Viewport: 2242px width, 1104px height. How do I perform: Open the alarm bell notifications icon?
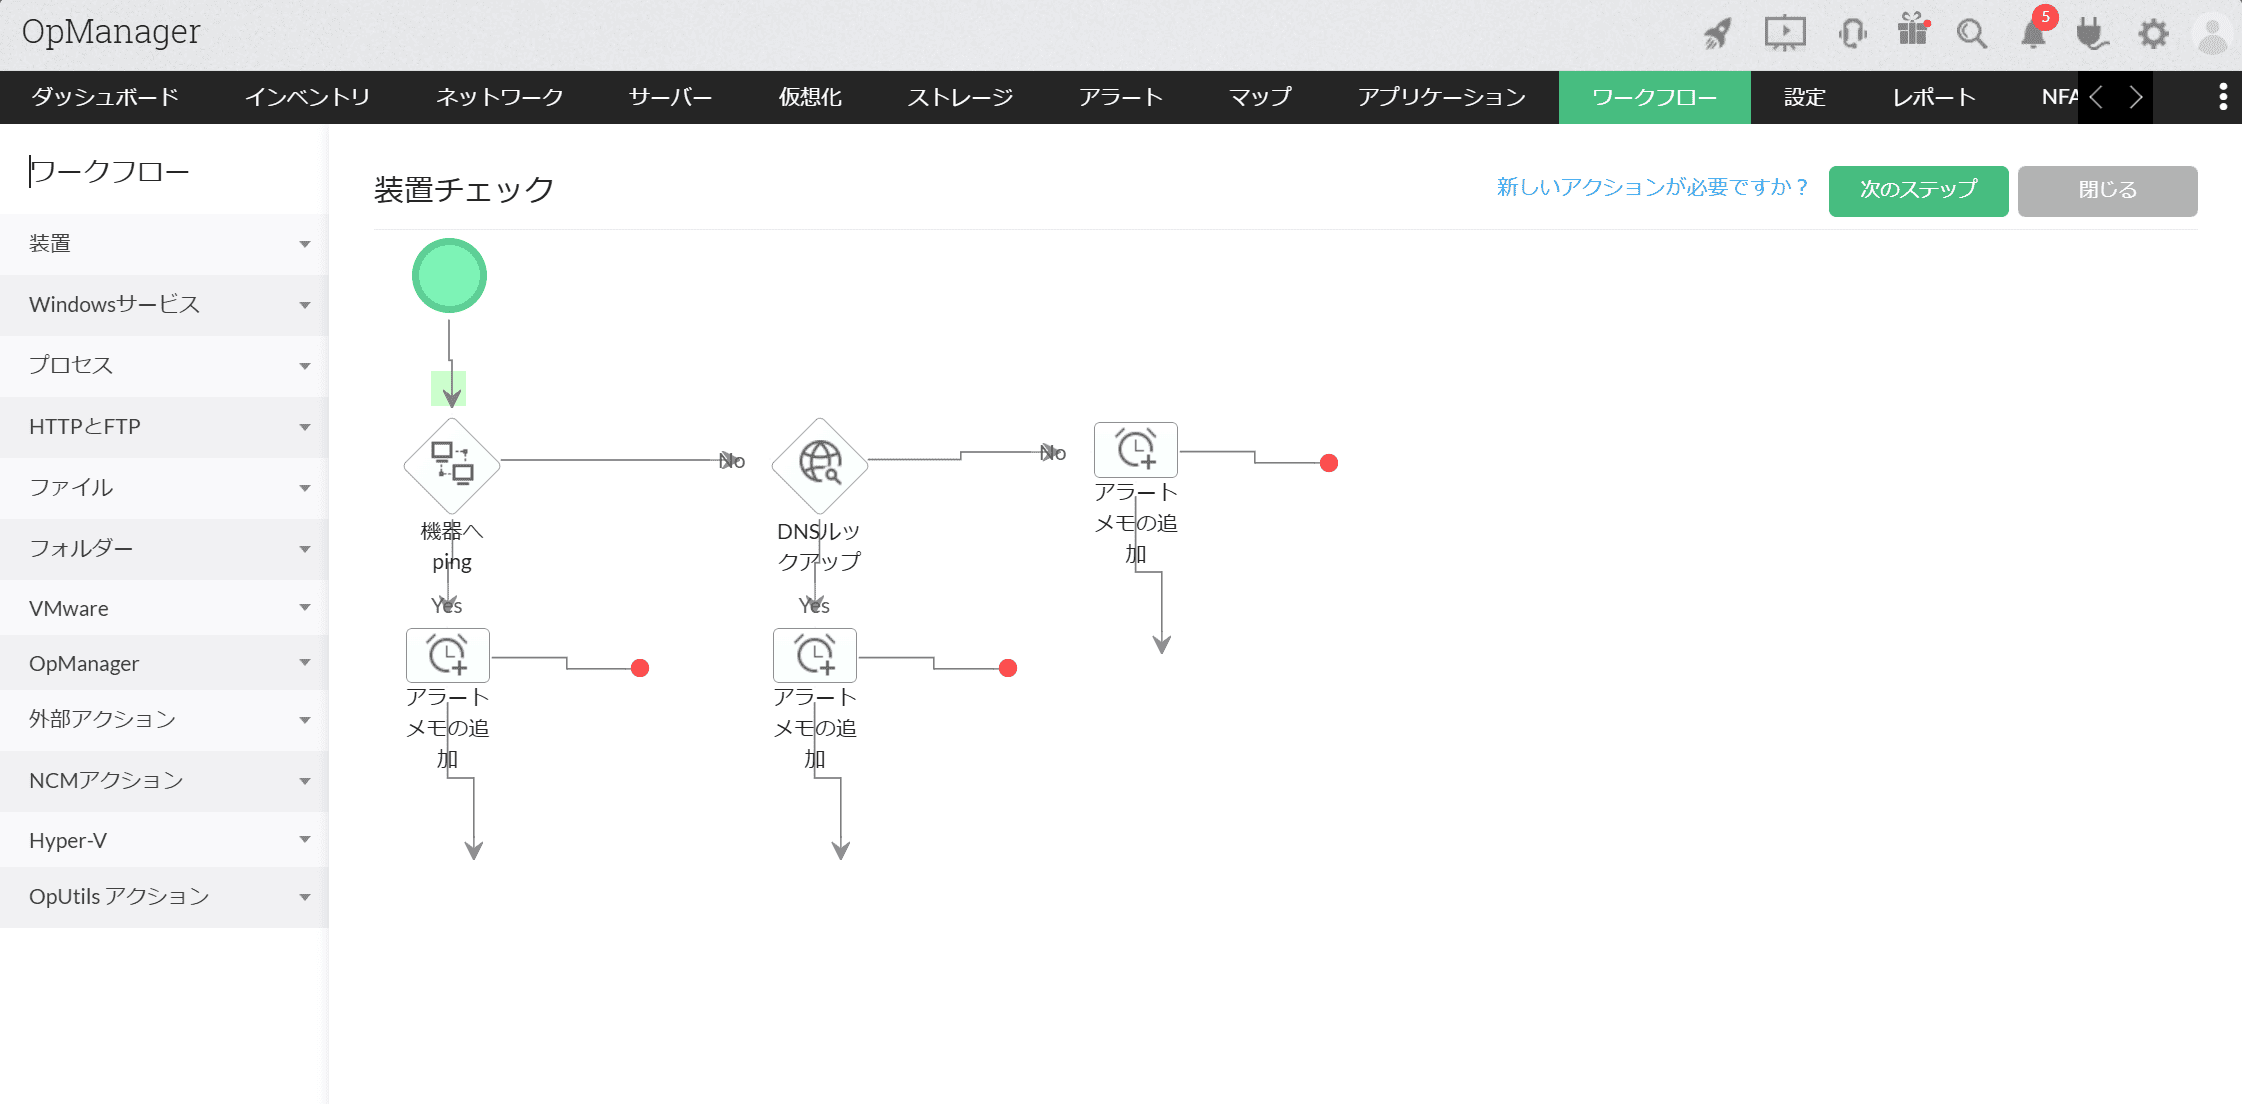tap(2033, 34)
